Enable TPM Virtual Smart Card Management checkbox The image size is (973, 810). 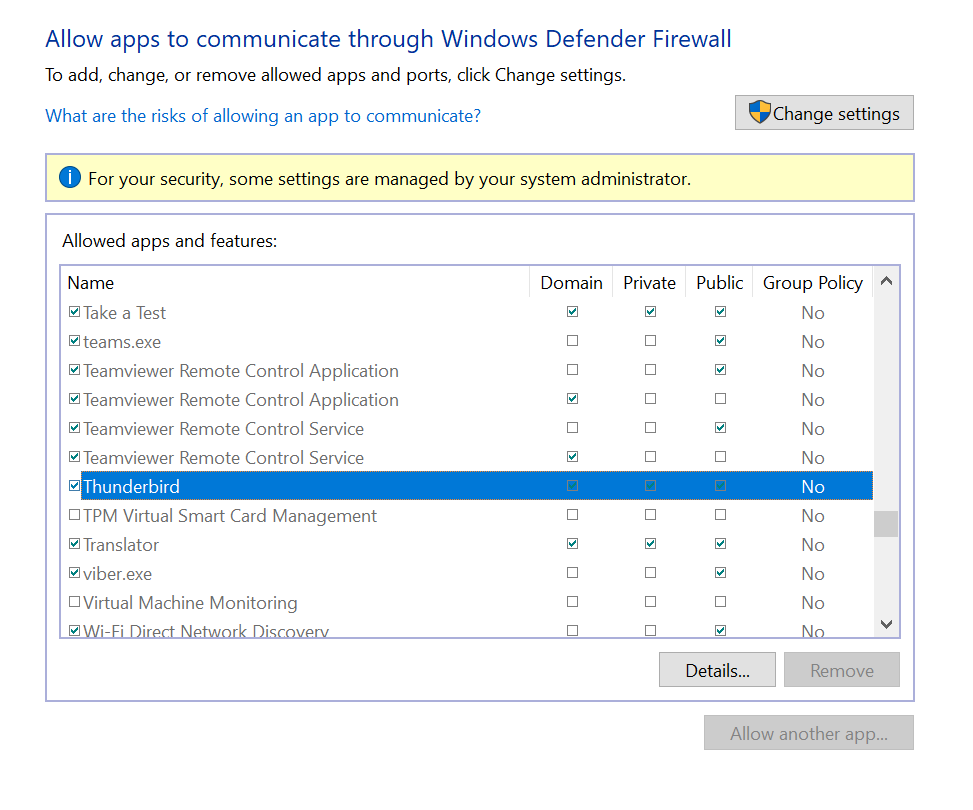74,515
